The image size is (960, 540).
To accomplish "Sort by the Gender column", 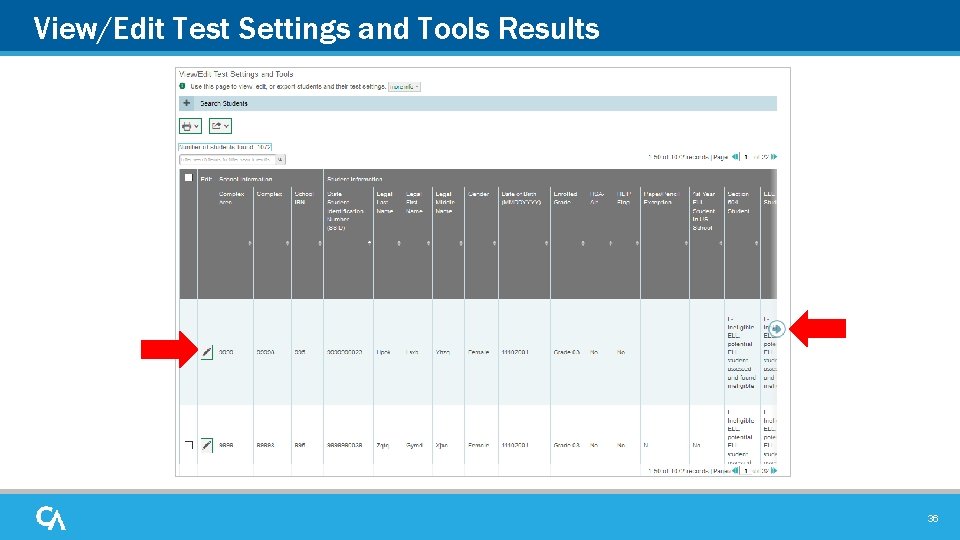I will coord(494,244).
